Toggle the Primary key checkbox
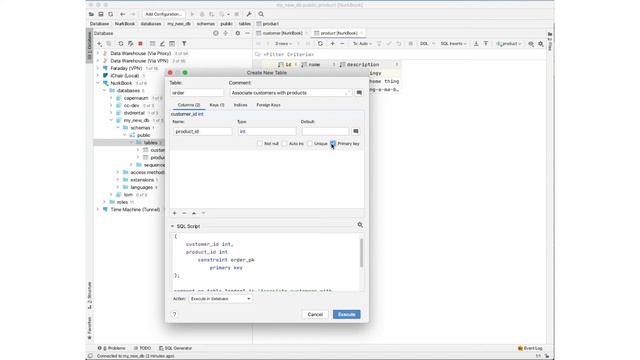The height and width of the screenshot is (360, 640). pos(333,143)
